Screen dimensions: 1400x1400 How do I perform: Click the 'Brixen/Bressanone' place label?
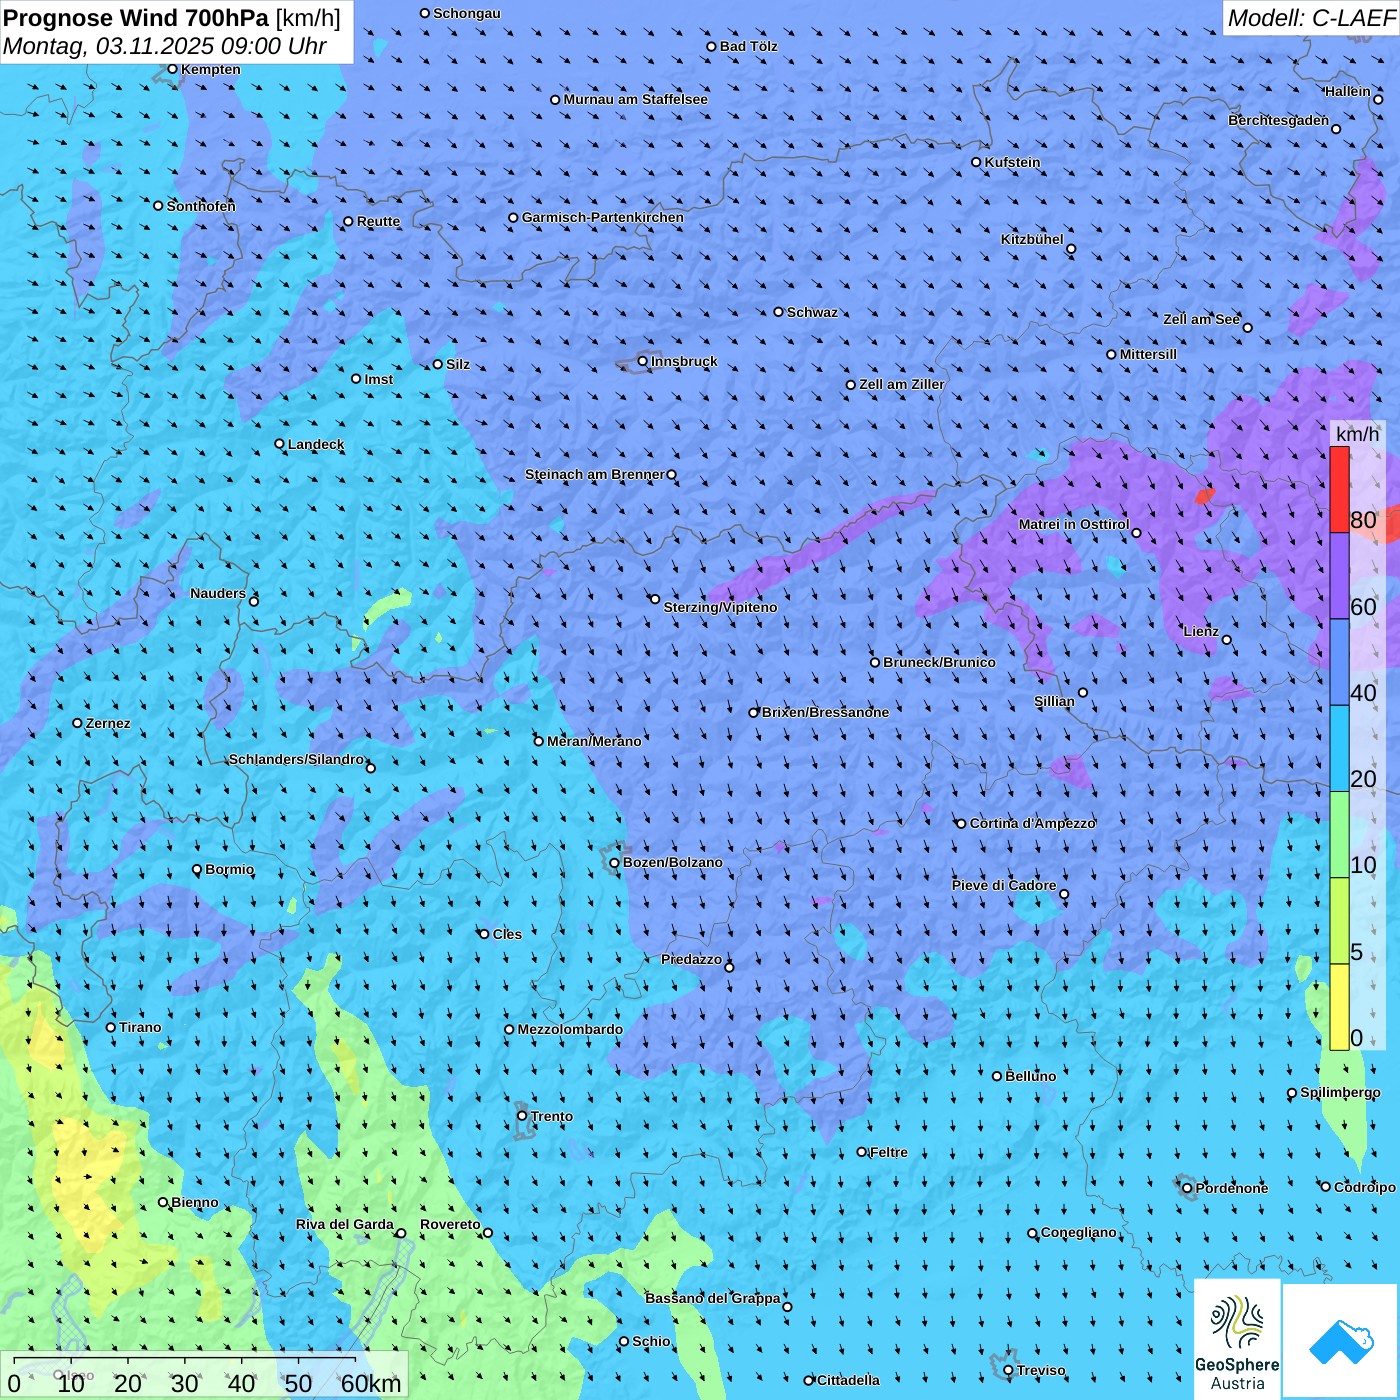[x=825, y=712]
